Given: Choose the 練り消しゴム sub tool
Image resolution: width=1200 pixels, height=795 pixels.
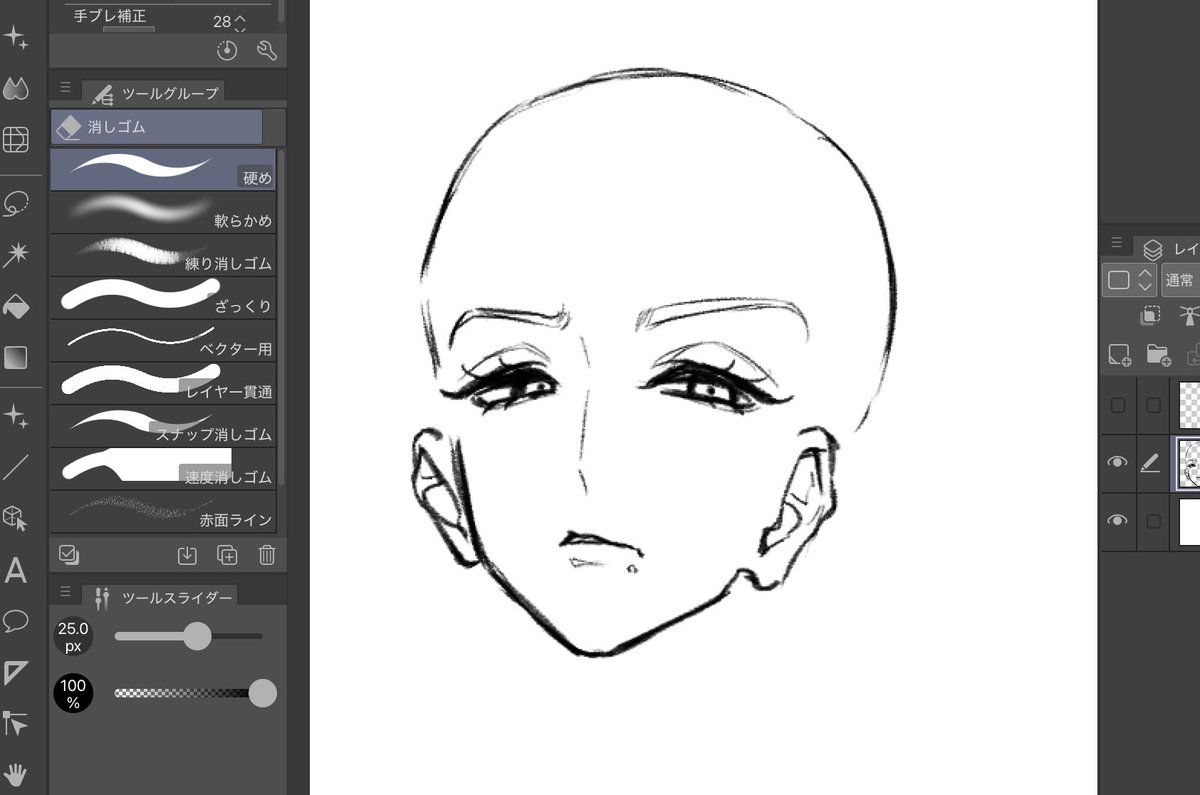Looking at the screenshot, I should tap(163, 255).
